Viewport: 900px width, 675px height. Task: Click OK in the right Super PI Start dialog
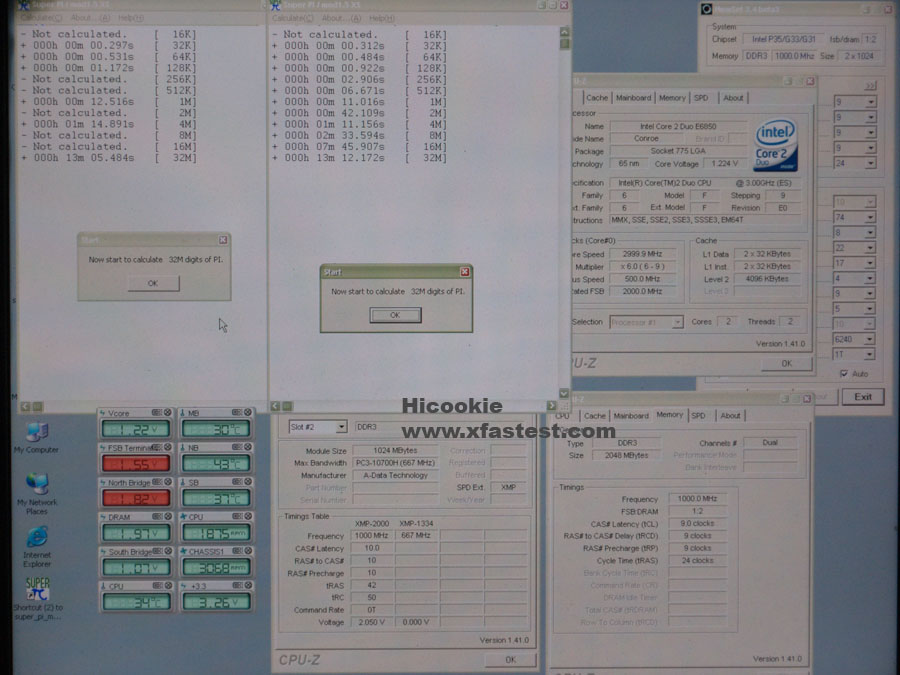tap(395, 315)
